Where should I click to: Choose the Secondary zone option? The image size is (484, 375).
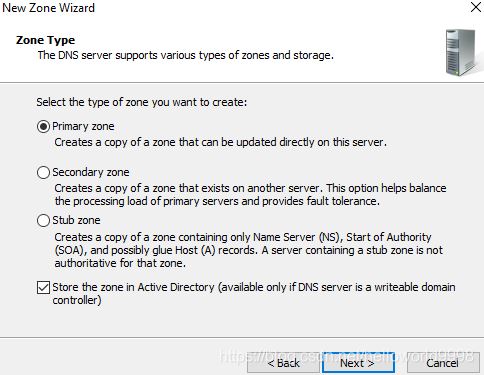(x=43, y=173)
